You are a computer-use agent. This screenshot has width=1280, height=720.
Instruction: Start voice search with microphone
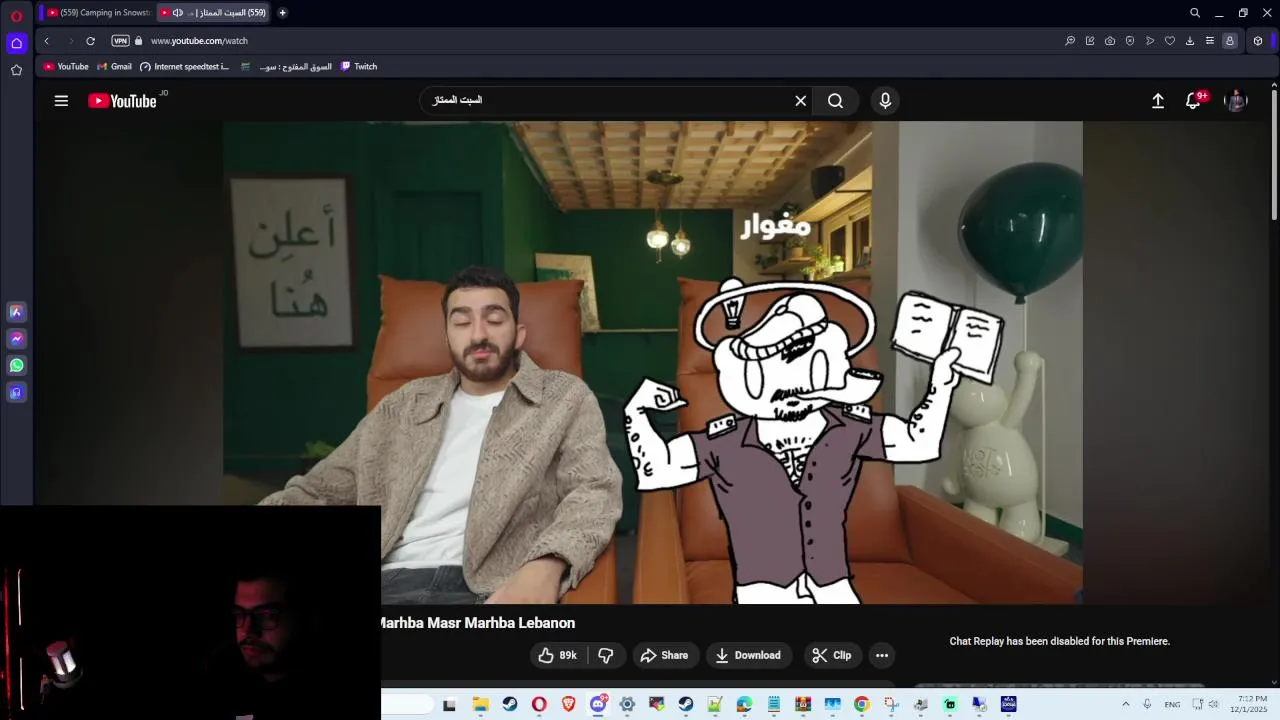click(885, 101)
